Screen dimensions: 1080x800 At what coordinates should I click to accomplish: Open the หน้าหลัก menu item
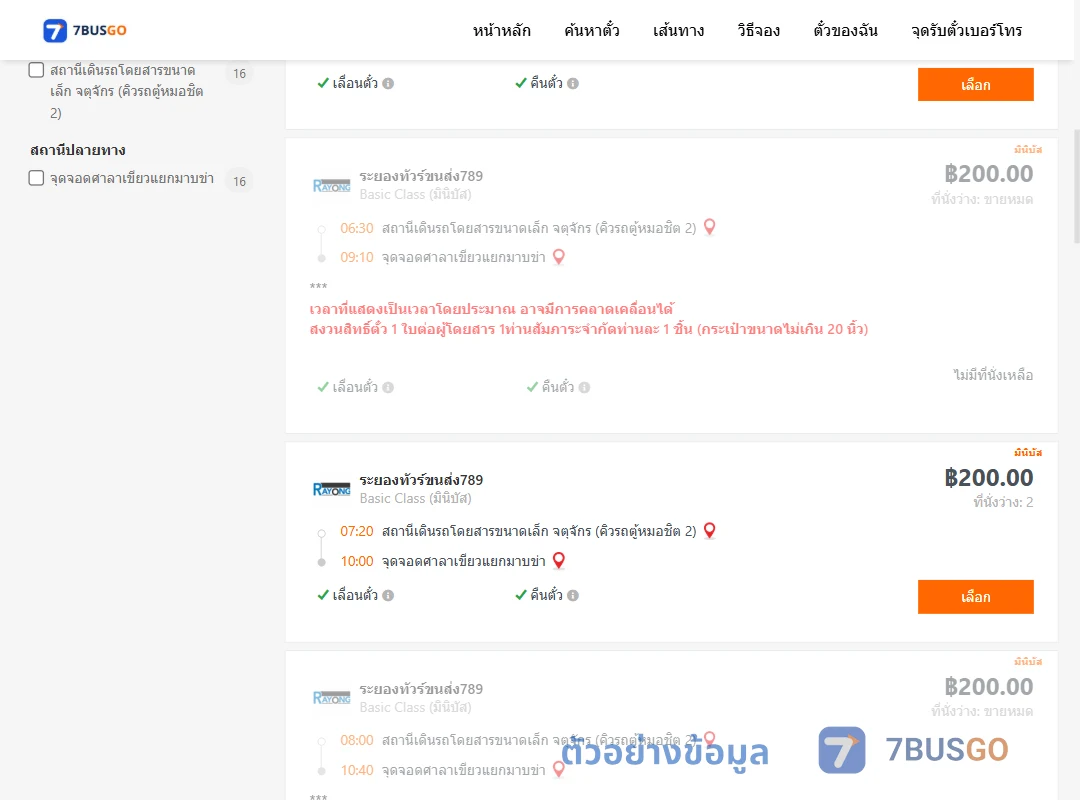pos(501,30)
